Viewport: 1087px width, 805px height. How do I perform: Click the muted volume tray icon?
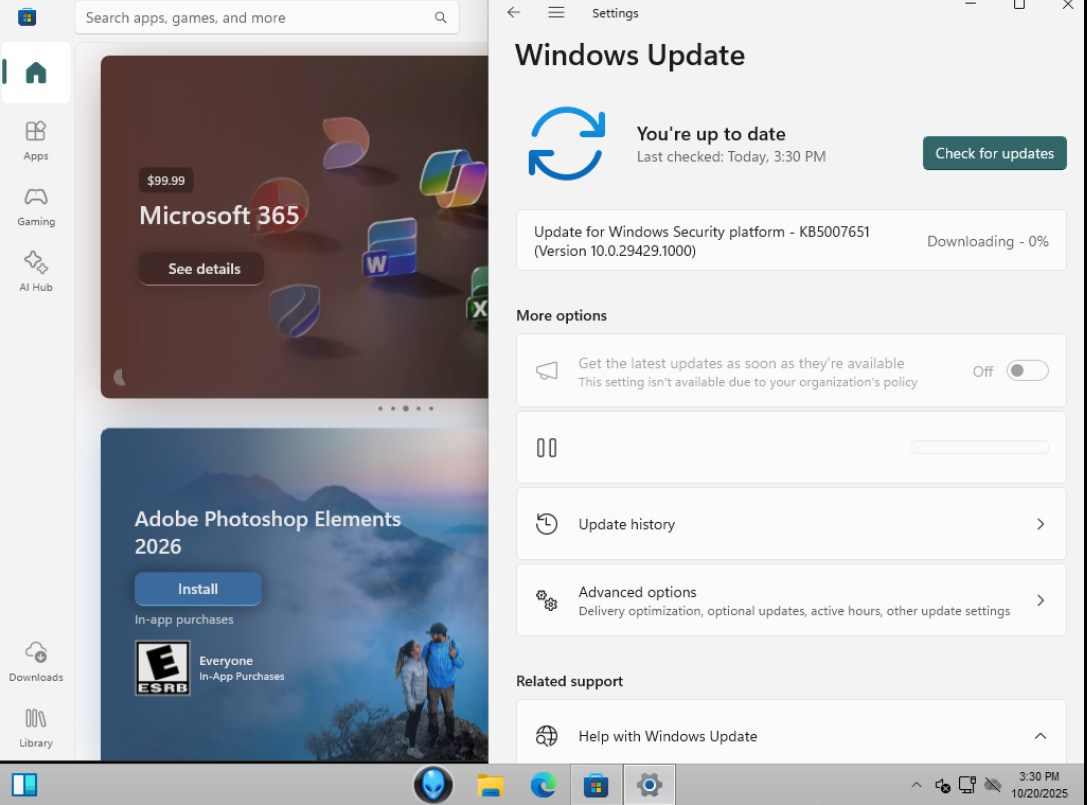[942, 785]
